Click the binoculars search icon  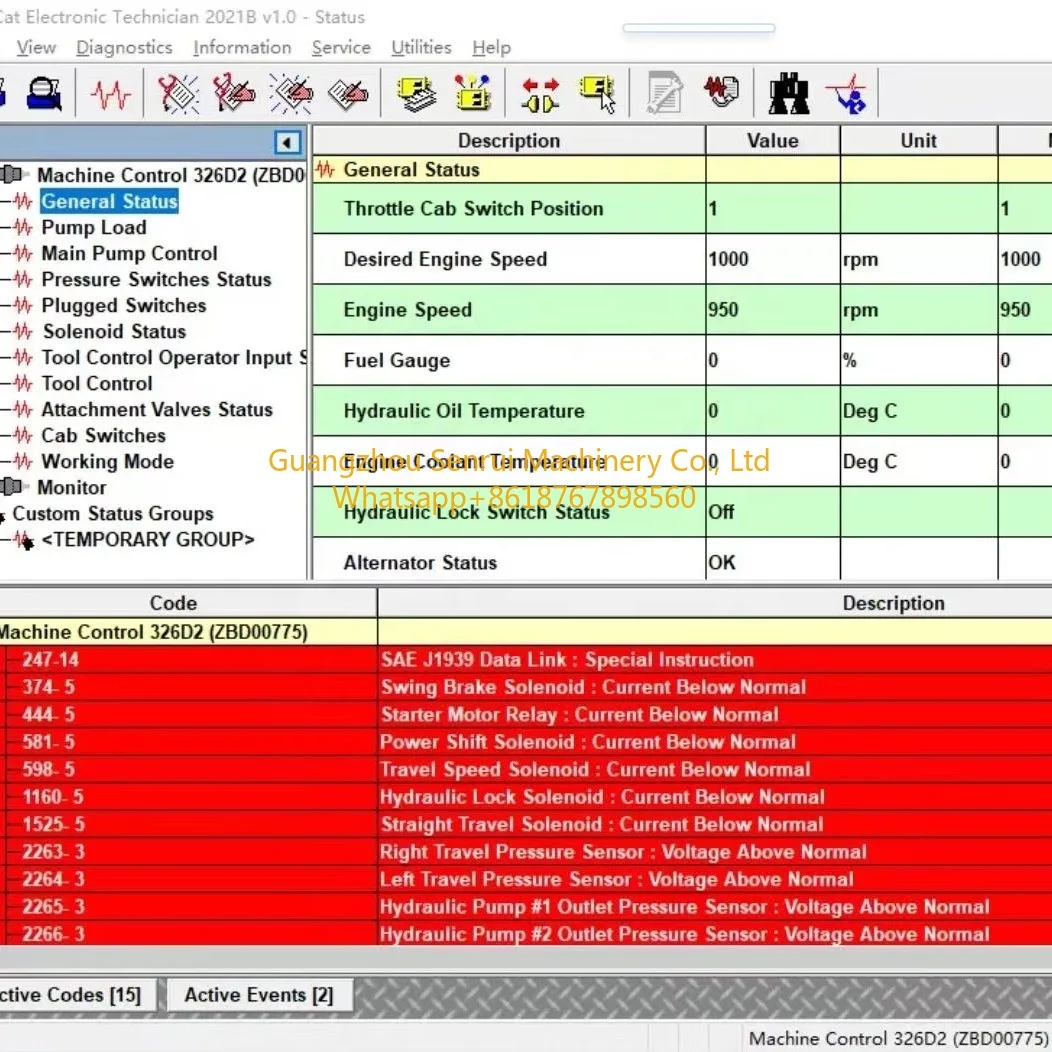tap(788, 93)
